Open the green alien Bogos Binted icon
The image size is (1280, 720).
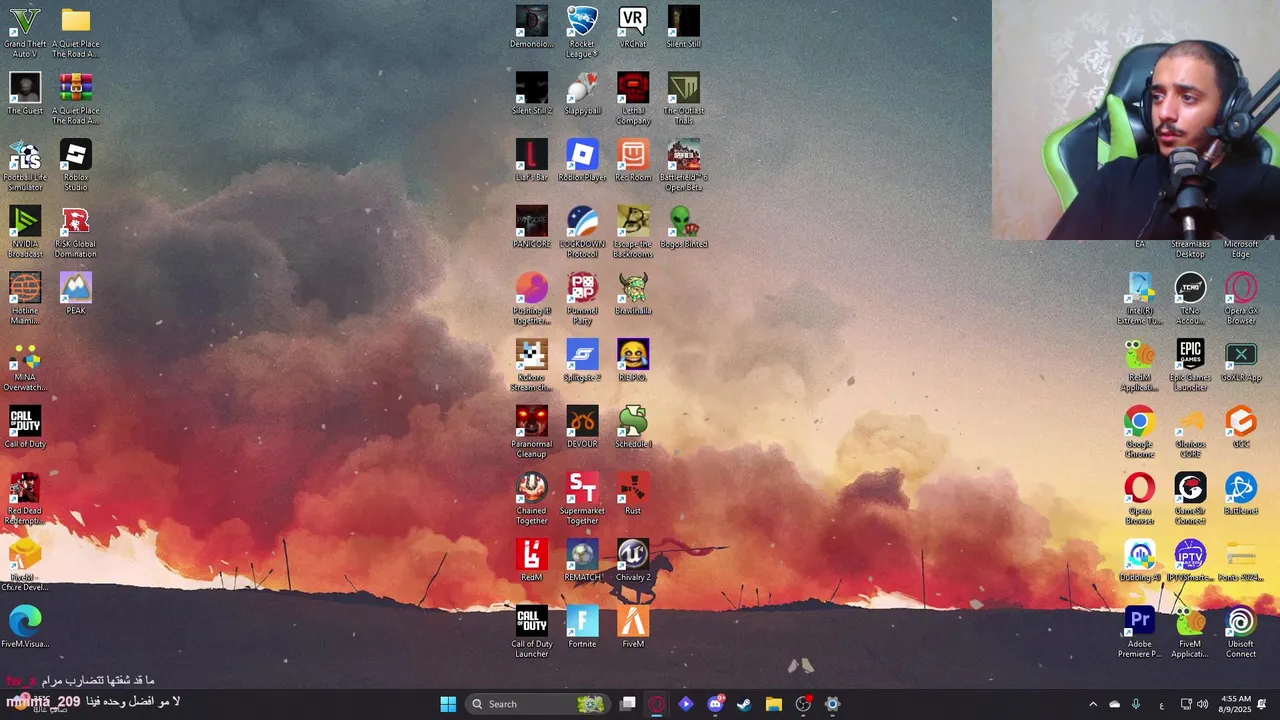pos(684,226)
